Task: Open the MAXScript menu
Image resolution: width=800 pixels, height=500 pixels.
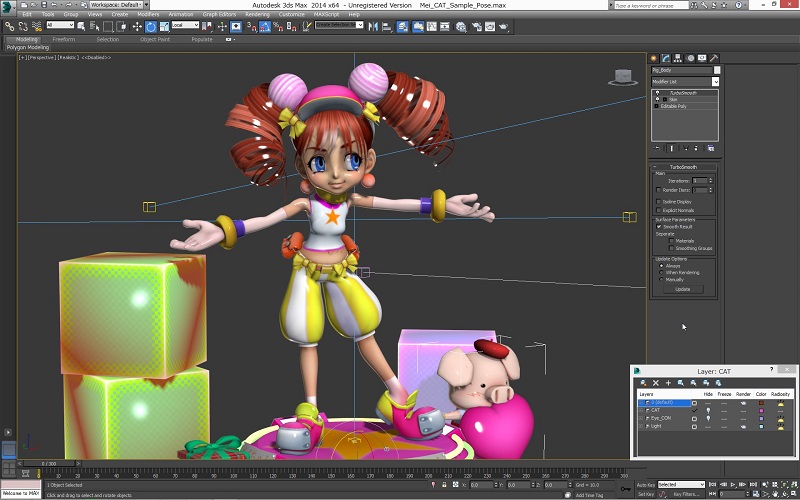Action: click(327, 14)
